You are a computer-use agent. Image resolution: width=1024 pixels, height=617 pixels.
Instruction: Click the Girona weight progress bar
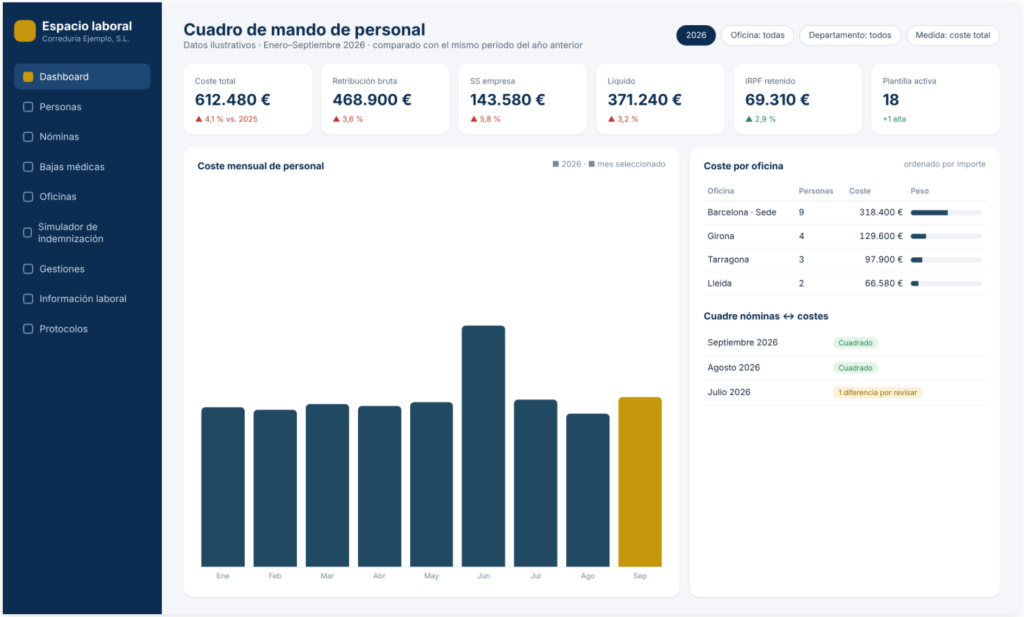[946, 236]
